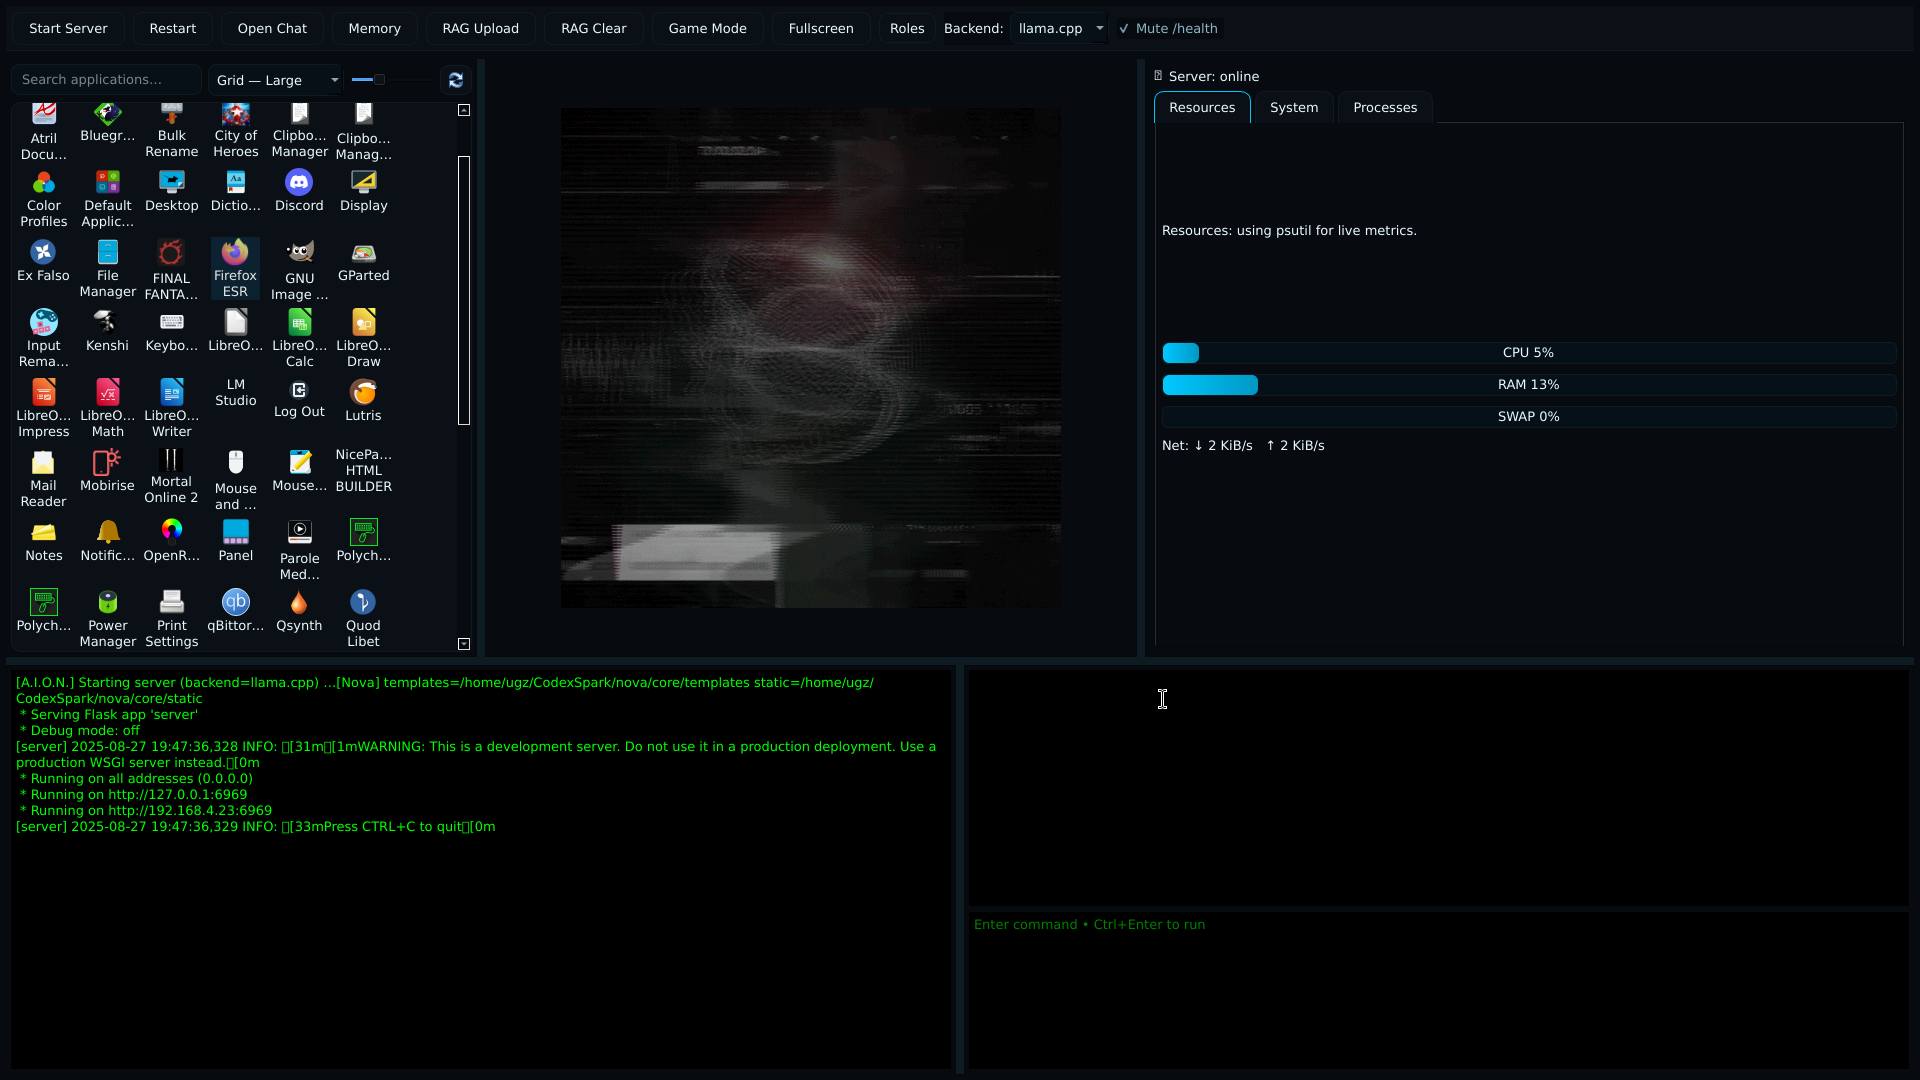Click the Open Chat button
Image resolution: width=1920 pixels, height=1080 pixels.
point(272,28)
